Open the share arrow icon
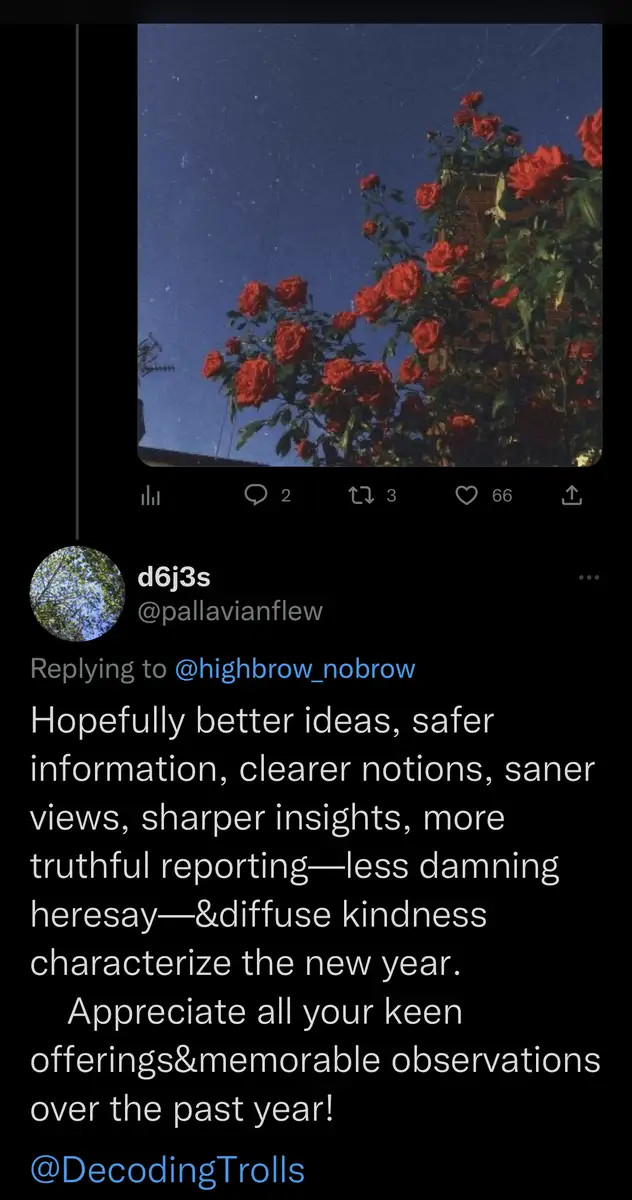The width and height of the screenshot is (632, 1200). (x=572, y=495)
